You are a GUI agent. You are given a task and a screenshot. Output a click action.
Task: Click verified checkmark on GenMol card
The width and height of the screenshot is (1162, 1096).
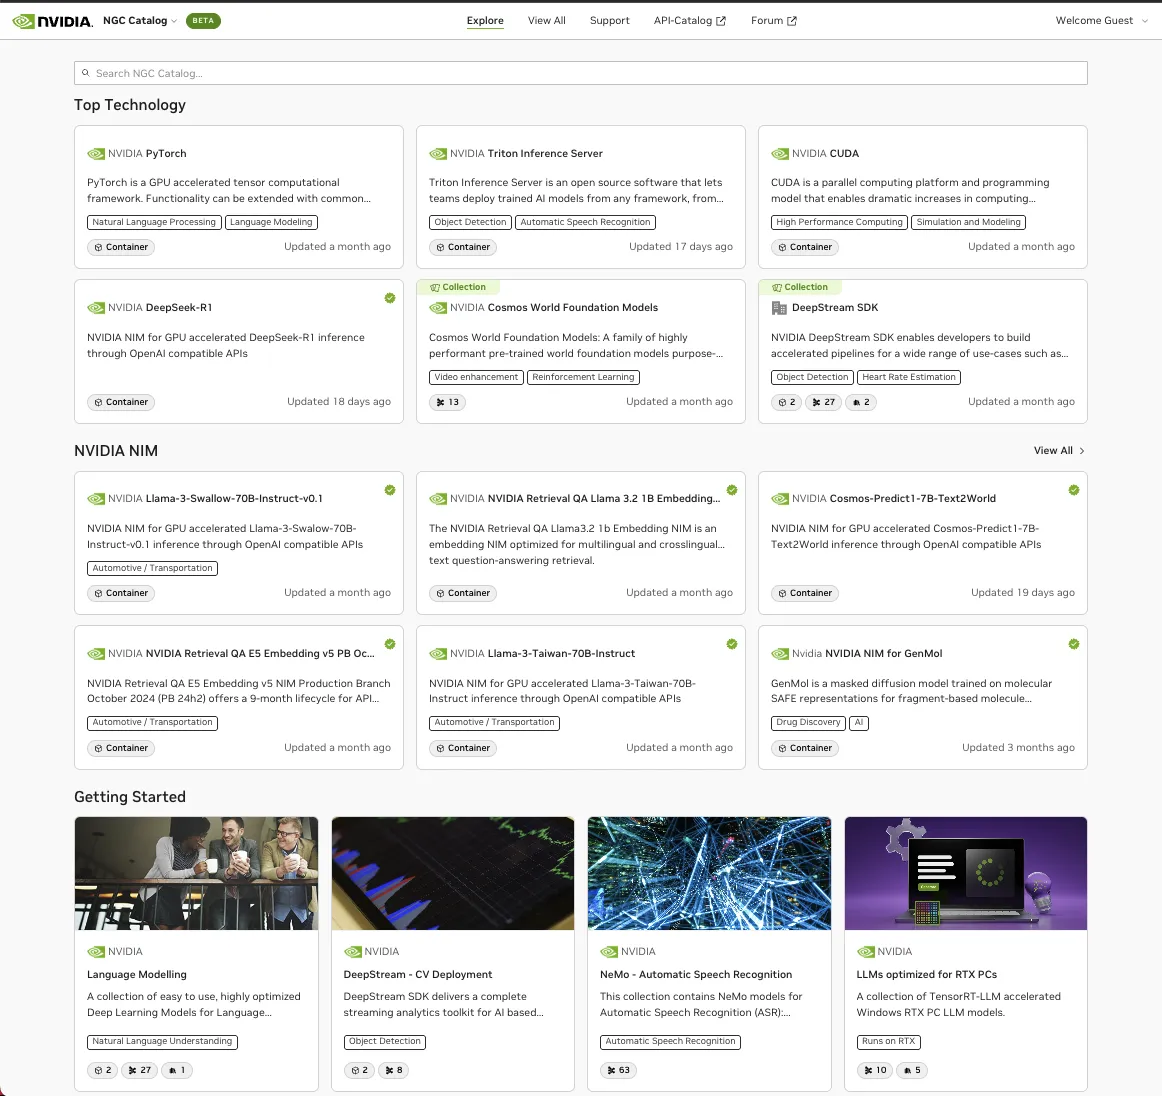pyautogui.click(x=1074, y=644)
